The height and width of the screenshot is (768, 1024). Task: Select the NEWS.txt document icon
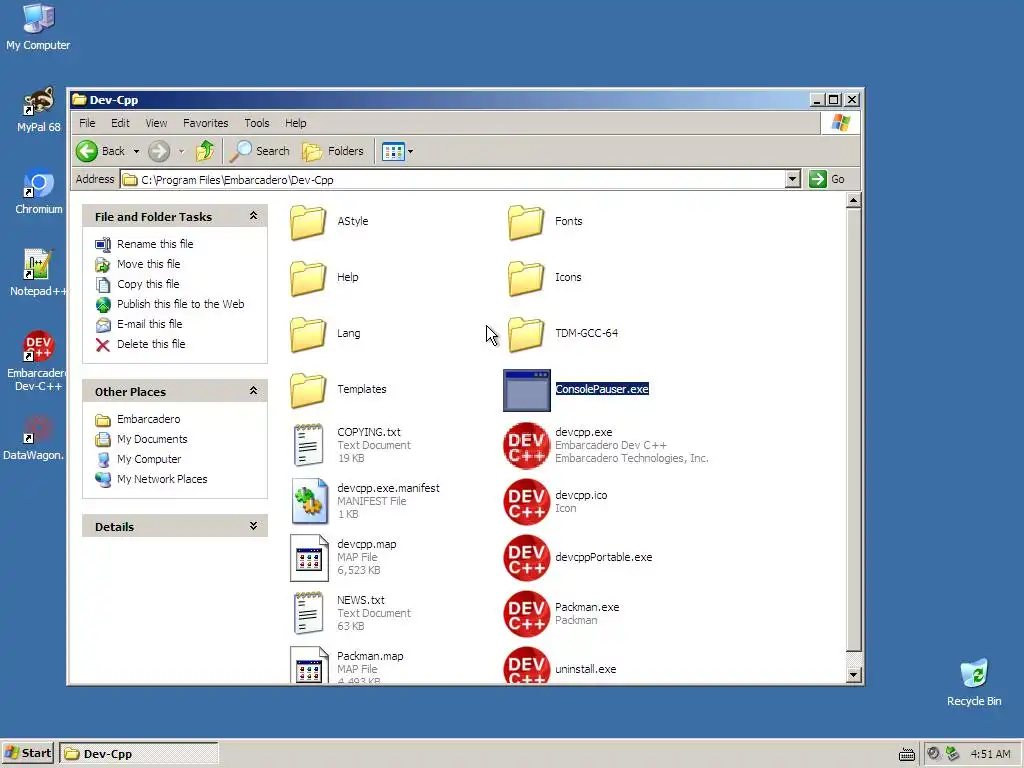(x=308, y=613)
